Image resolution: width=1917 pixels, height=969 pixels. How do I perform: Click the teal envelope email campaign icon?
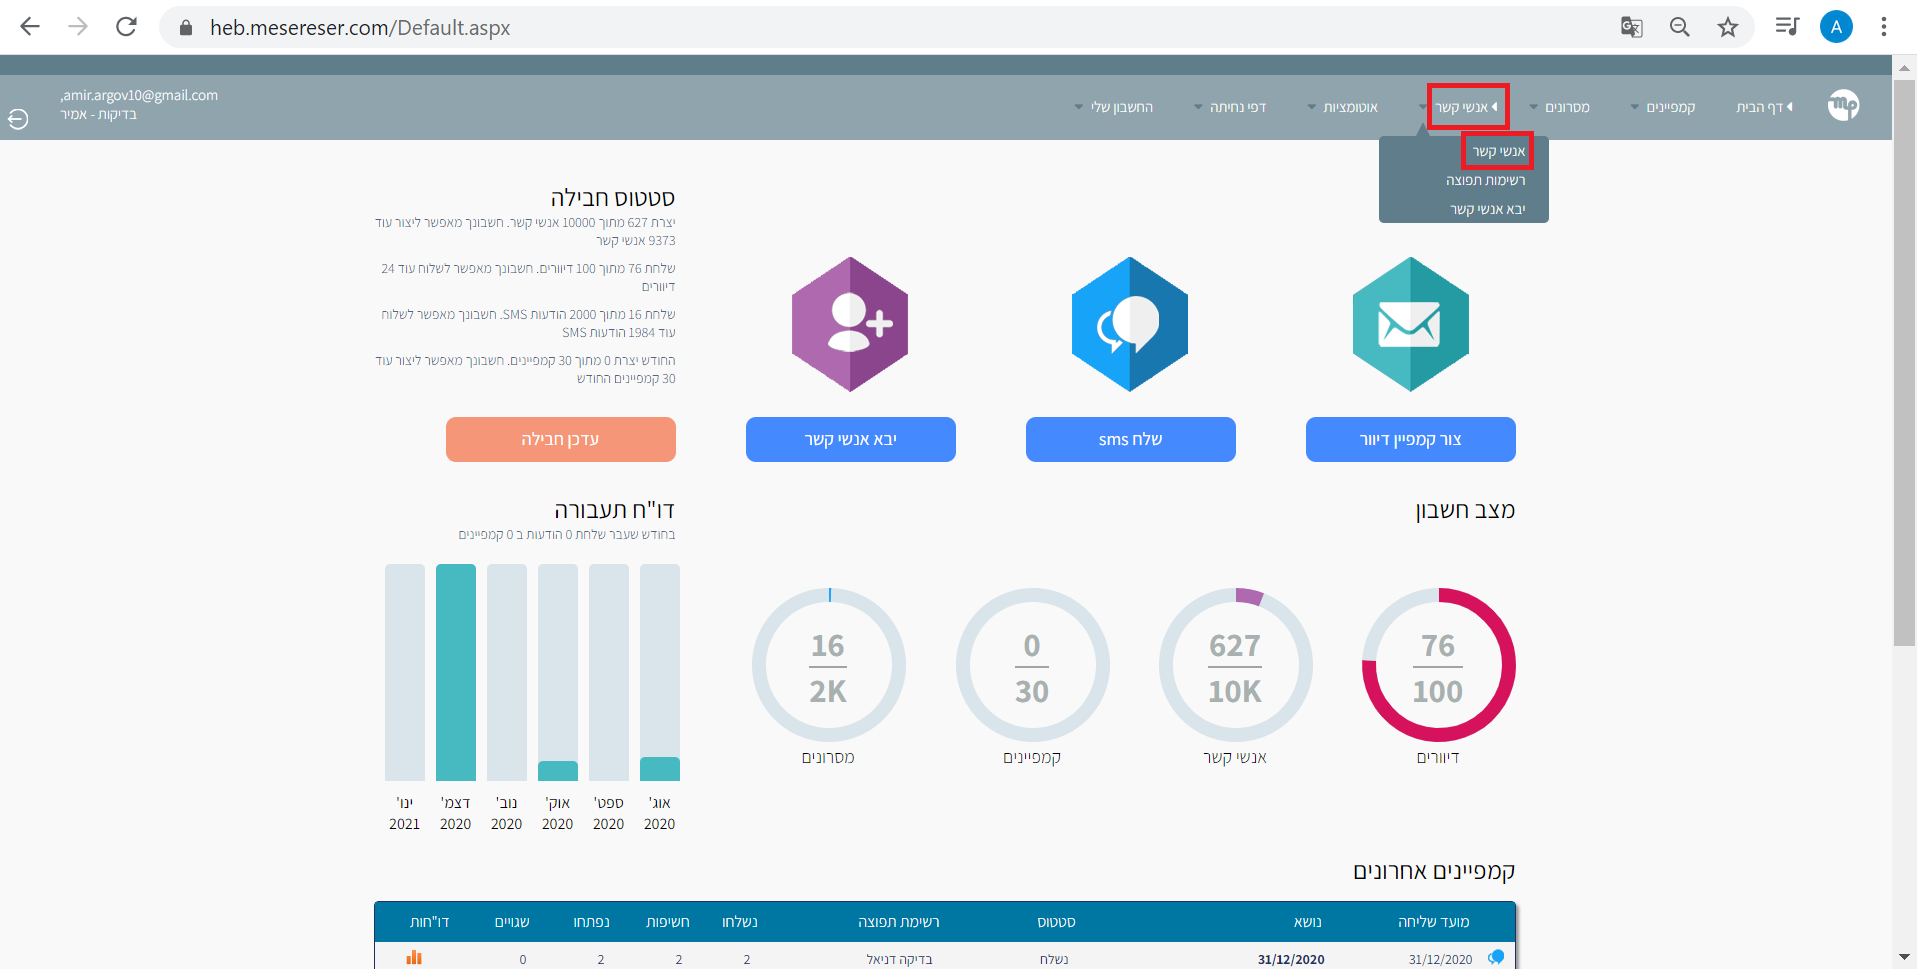click(1410, 324)
